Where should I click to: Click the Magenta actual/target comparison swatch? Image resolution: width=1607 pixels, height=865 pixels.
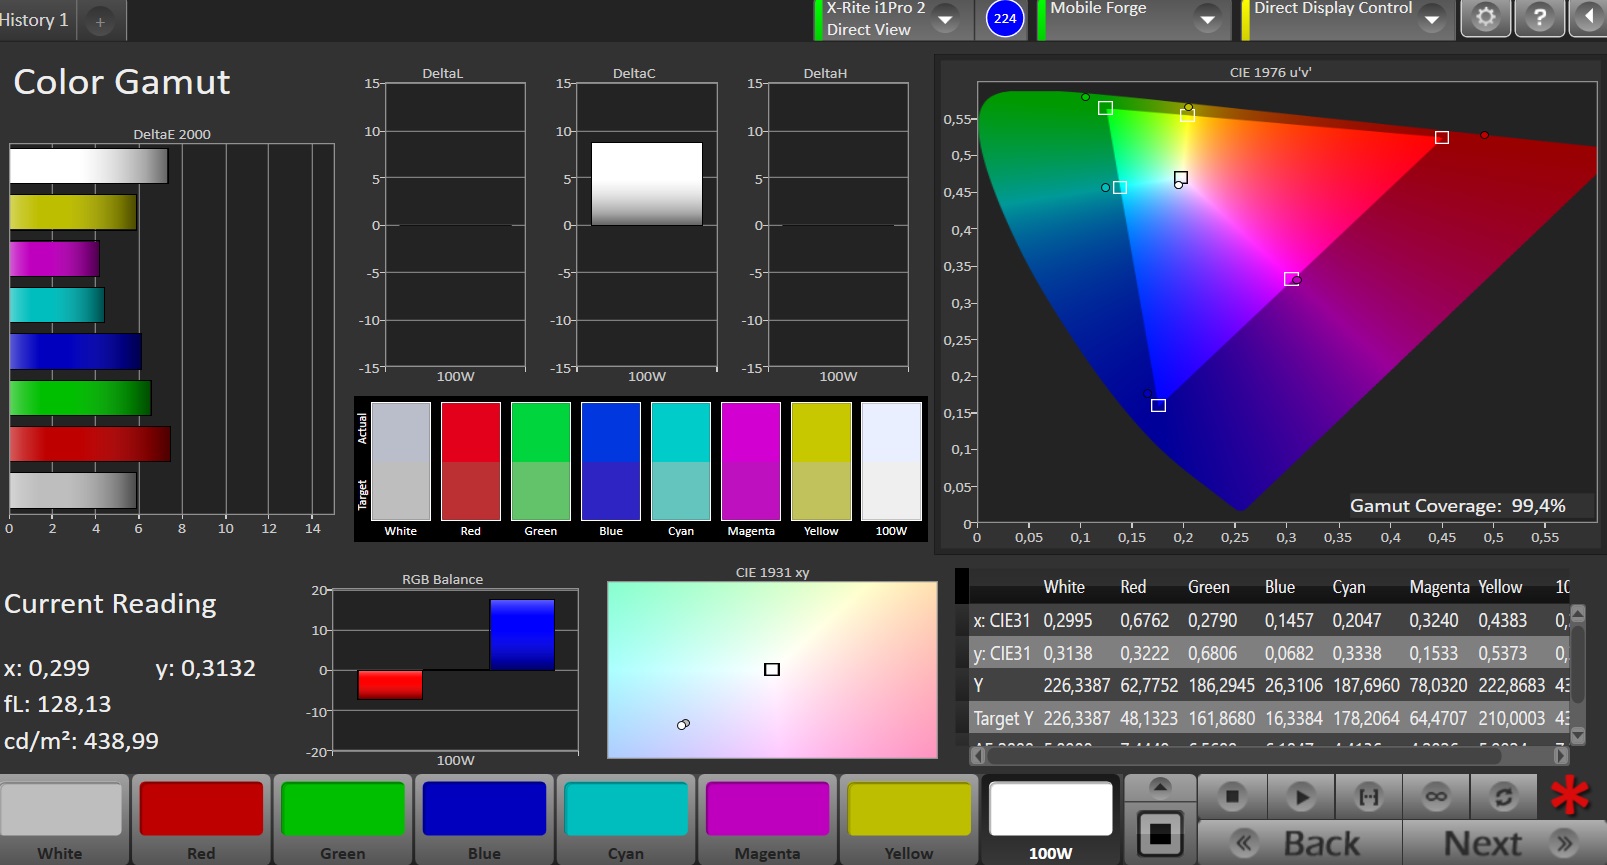(751, 461)
